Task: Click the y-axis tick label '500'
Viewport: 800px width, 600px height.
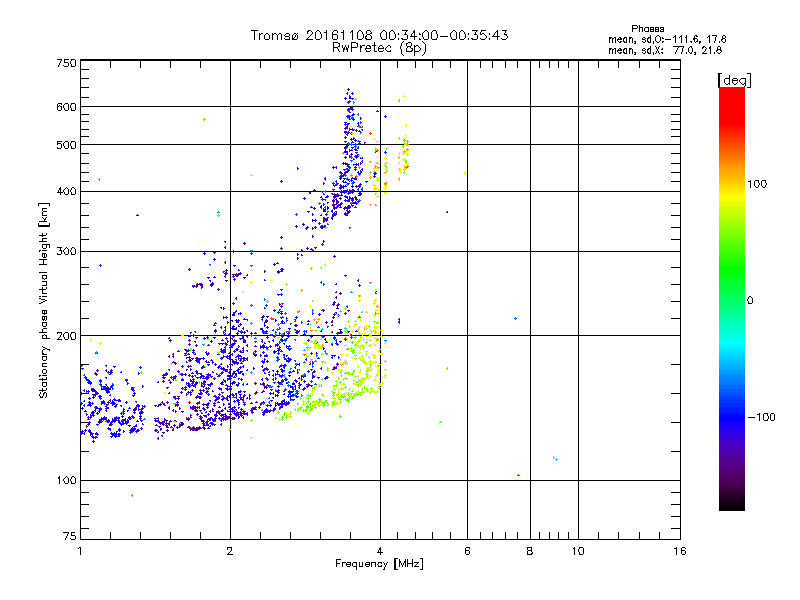Action: [x=67, y=145]
